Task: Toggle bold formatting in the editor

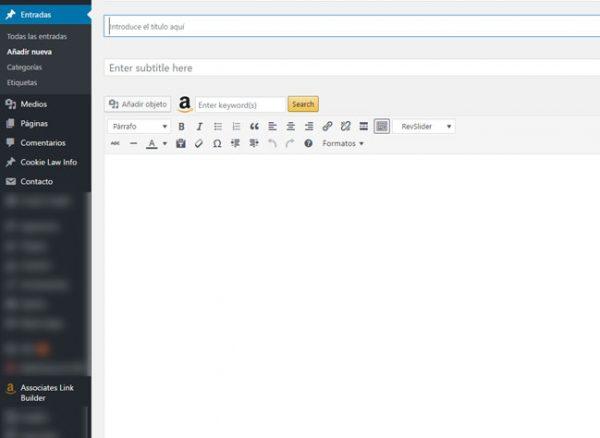Action: coord(181,127)
